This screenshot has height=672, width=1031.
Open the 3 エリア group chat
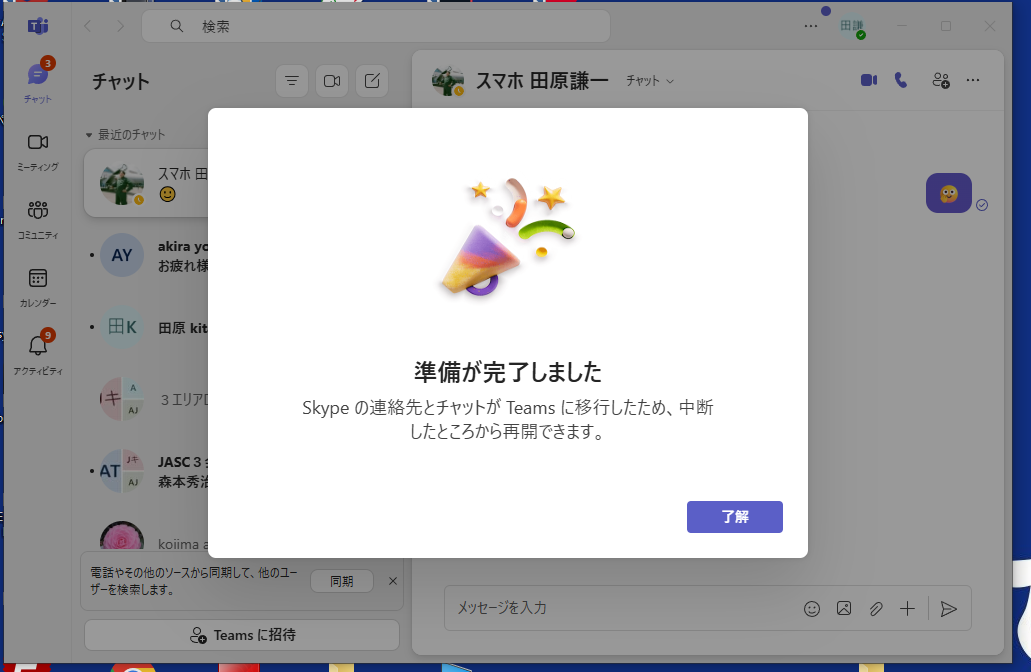pos(147,399)
